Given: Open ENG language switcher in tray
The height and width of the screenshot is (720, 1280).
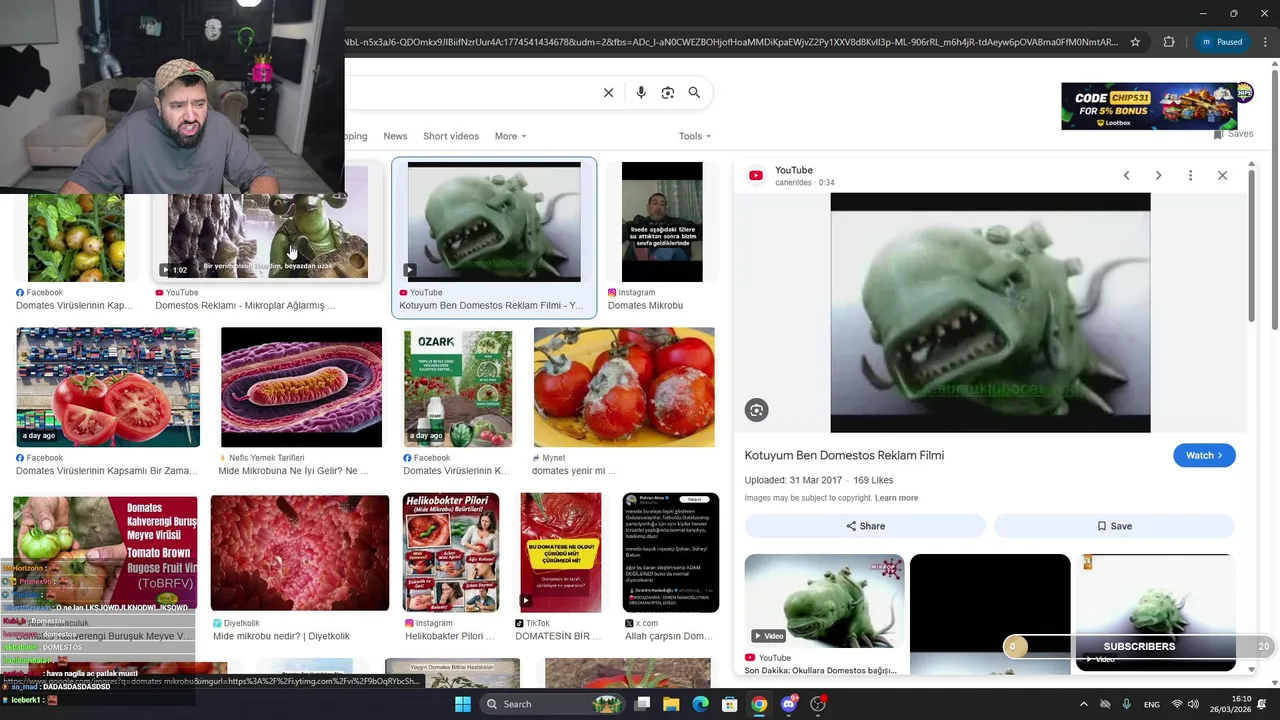Looking at the screenshot, I should click(1152, 704).
